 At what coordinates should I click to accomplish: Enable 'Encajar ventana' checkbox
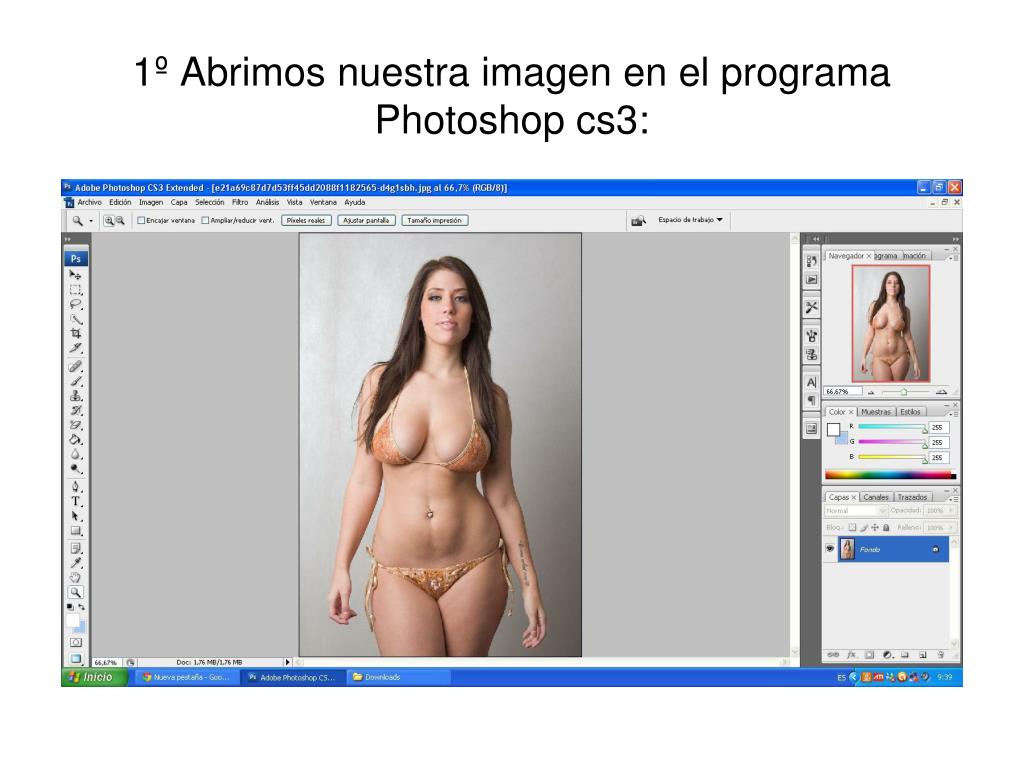pyautogui.click(x=141, y=221)
